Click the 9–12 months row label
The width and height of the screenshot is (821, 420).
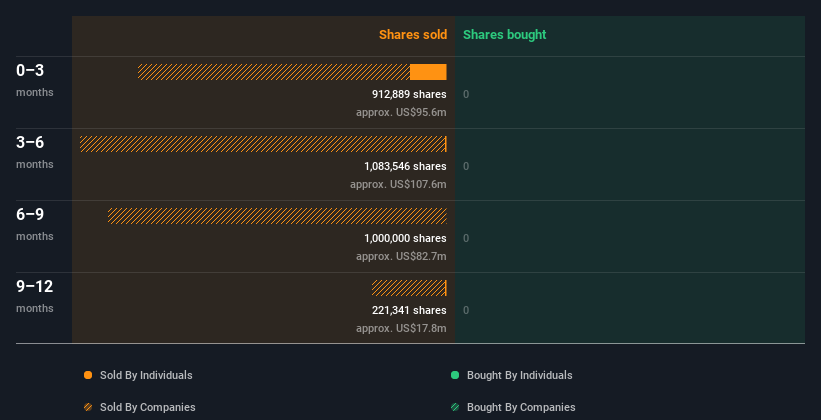(35, 296)
